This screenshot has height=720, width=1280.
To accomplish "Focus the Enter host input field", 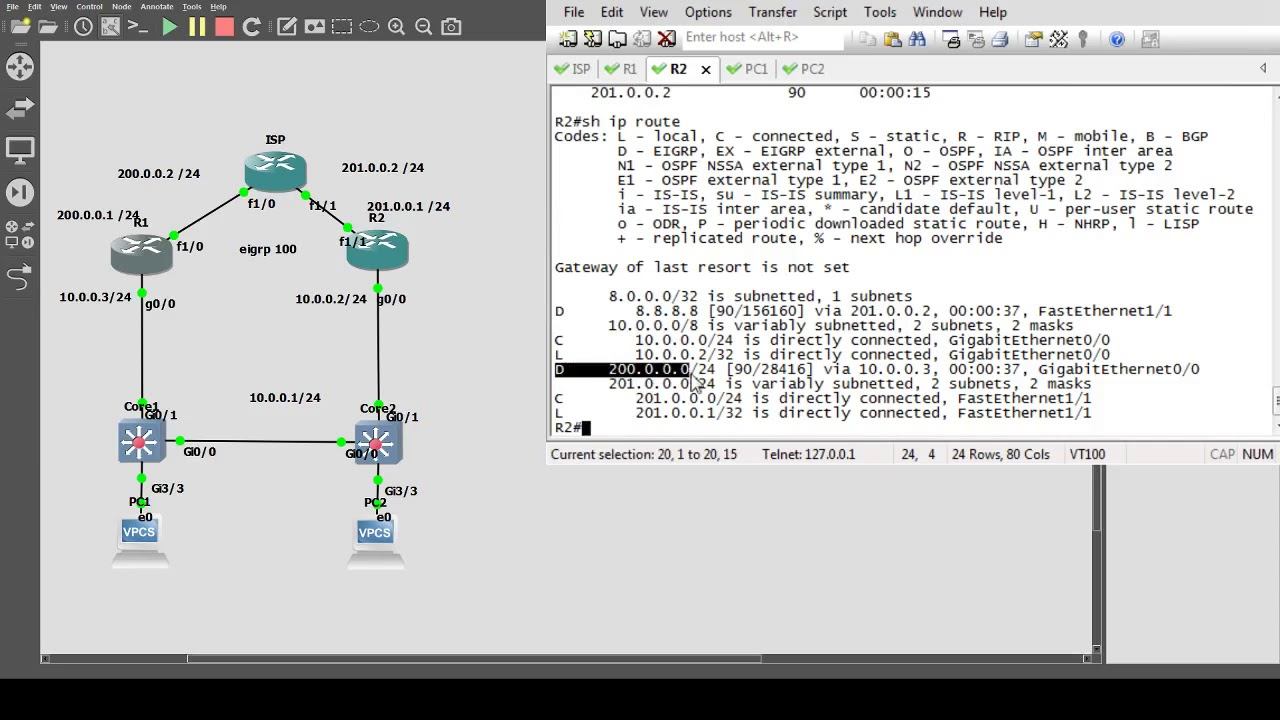I will [x=763, y=37].
